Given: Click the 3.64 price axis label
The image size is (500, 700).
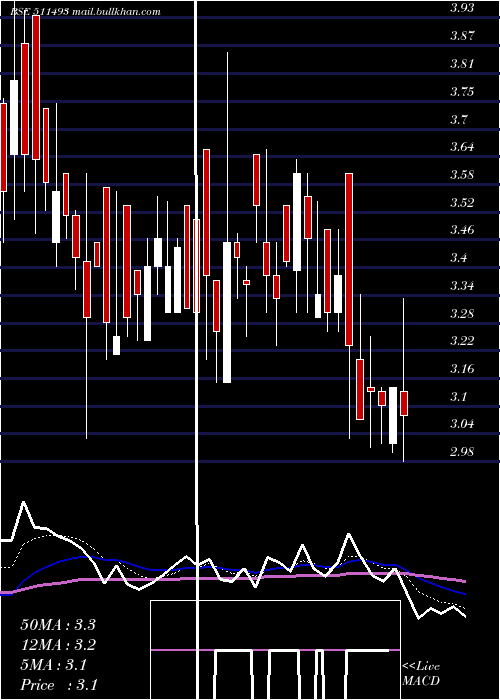Looking at the screenshot, I should (462, 146).
